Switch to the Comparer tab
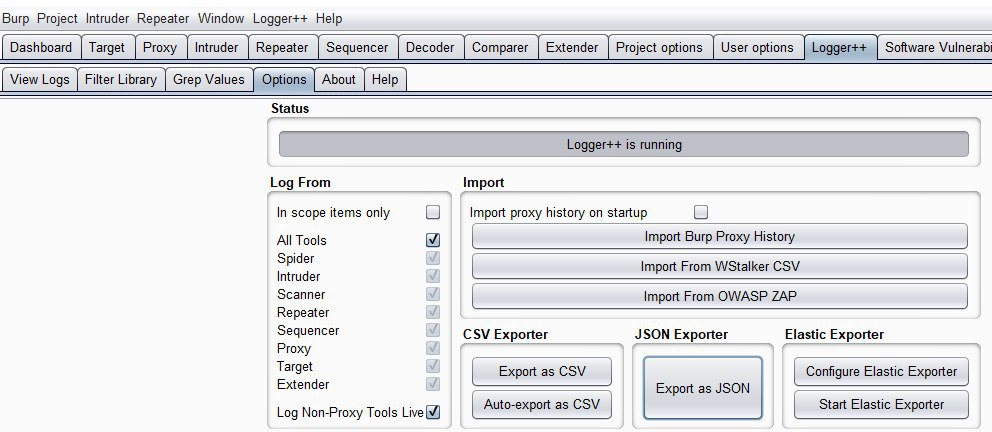Viewport: 992px width, 432px height. pos(500,47)
